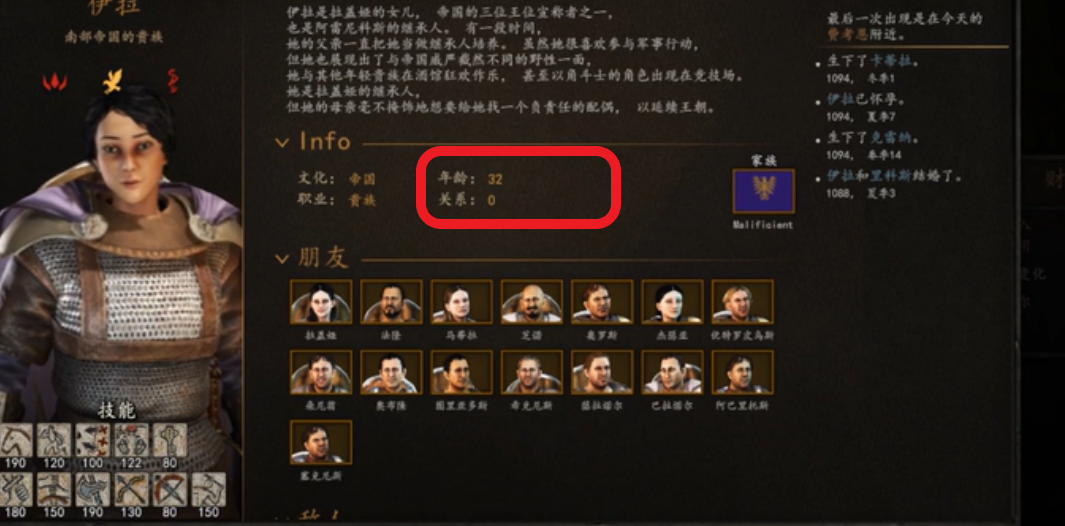Select friend portrait 阿巴里托斯
This screenshot has width=1065, height=526.
point(742,372)
